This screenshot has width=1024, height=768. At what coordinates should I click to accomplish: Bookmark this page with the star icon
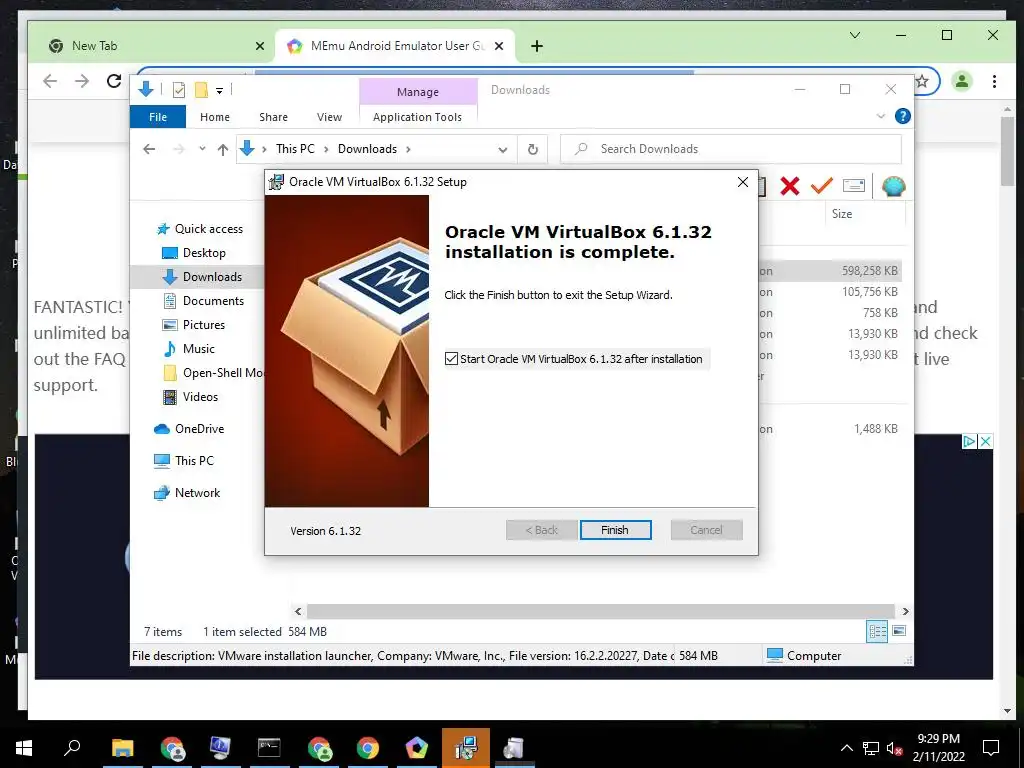pyautogui.click(x=922, y=81)
